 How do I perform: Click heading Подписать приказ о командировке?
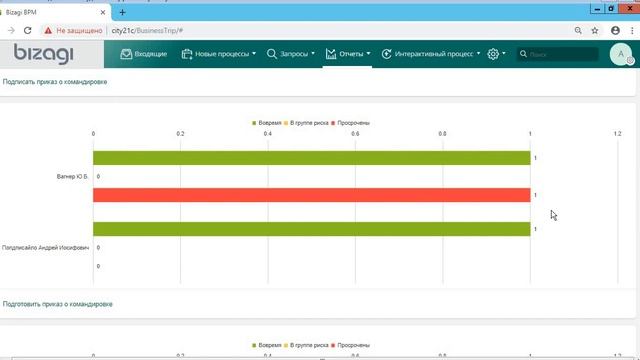(x=55, y=82)
